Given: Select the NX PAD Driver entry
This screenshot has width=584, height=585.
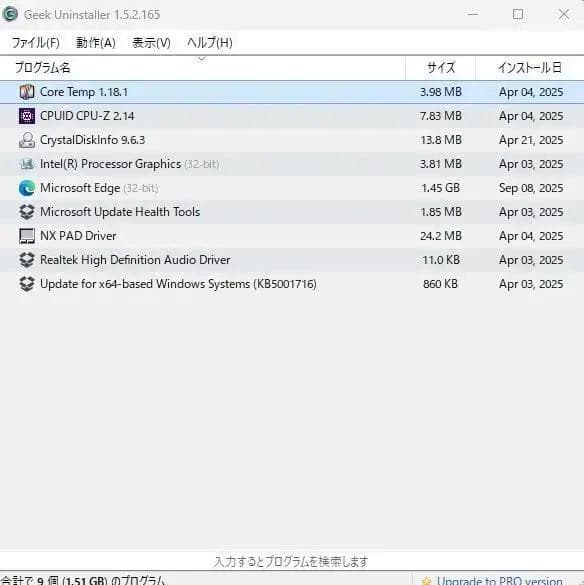Looking at the screenshot, I should coord(292,236).
